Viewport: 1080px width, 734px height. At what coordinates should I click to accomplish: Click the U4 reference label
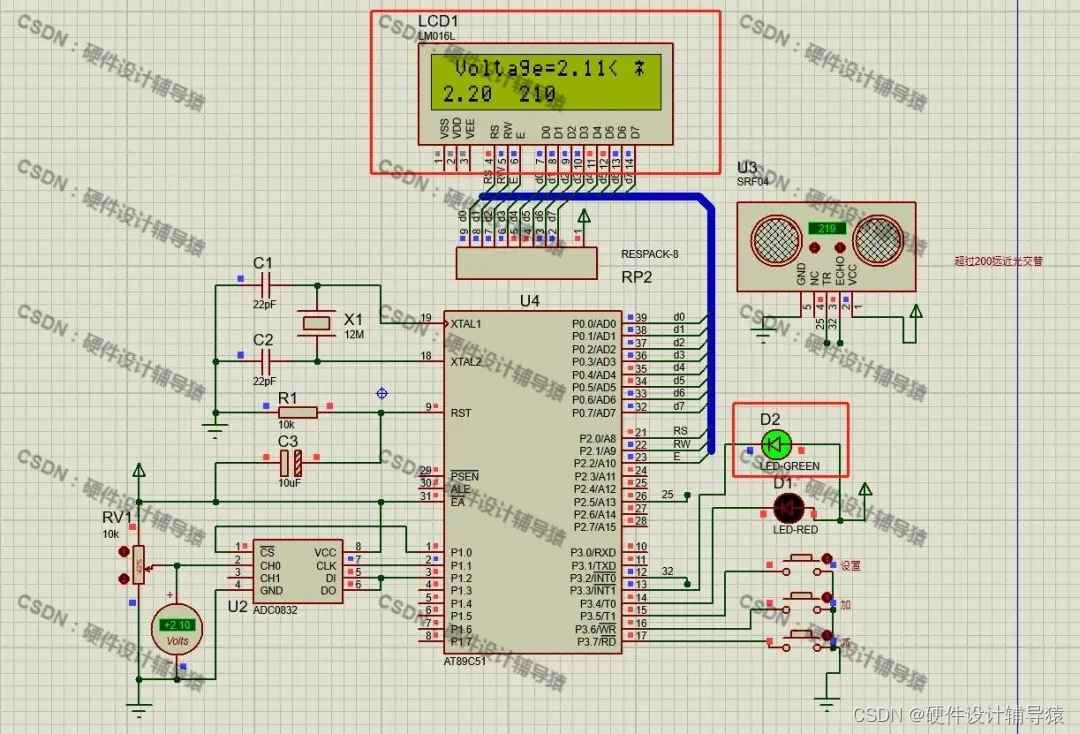(x=529, y=301)
